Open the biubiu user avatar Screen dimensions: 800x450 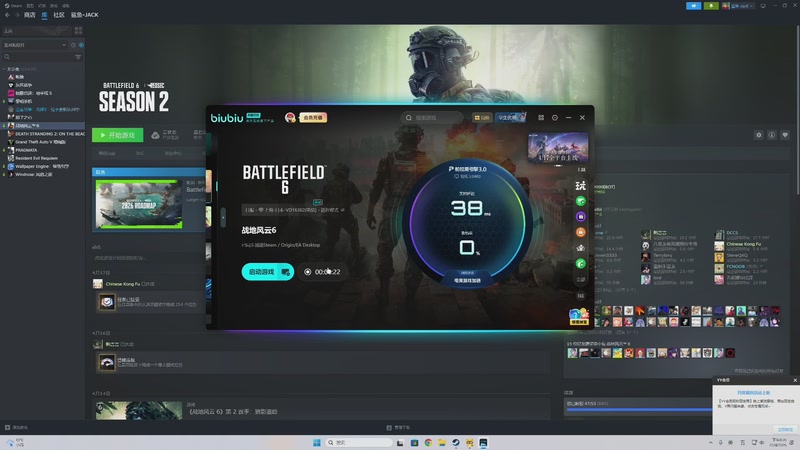point(290,117)
